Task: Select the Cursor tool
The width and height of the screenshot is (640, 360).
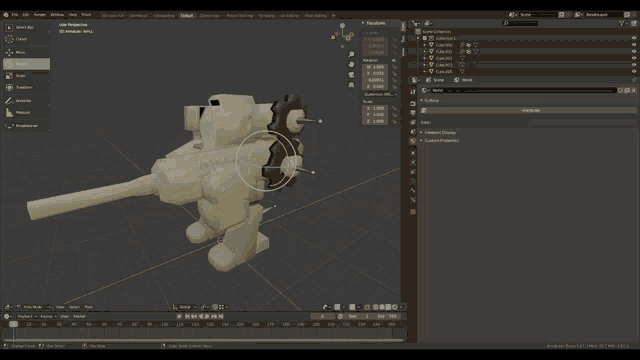Action: (26, 39)
